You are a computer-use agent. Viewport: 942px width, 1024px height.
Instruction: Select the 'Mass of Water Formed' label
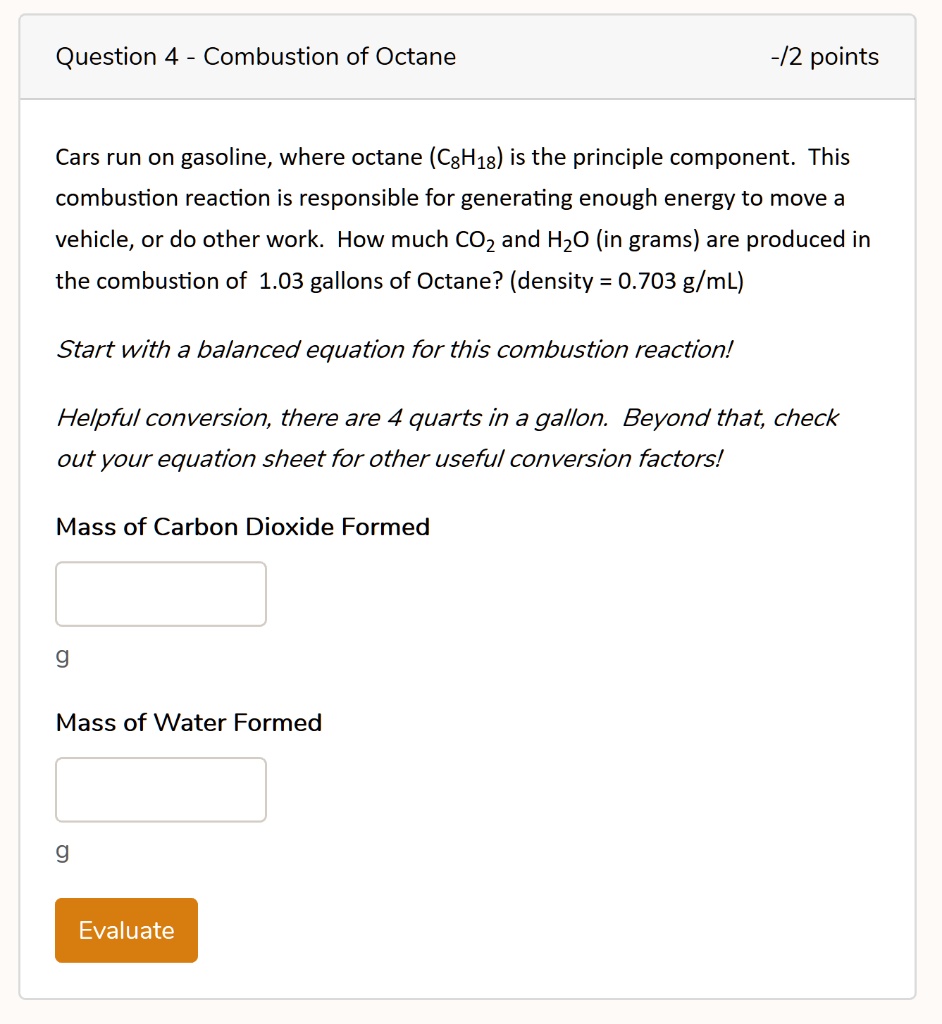(x=189, y=722)
